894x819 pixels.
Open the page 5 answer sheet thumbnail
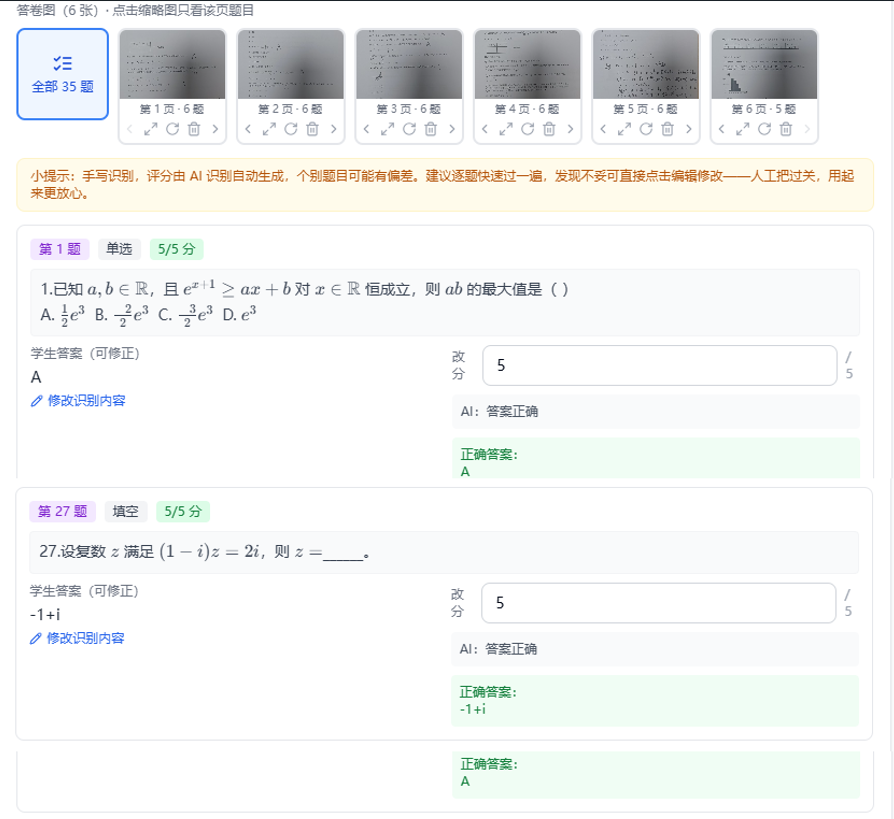[x=646, y=64]
